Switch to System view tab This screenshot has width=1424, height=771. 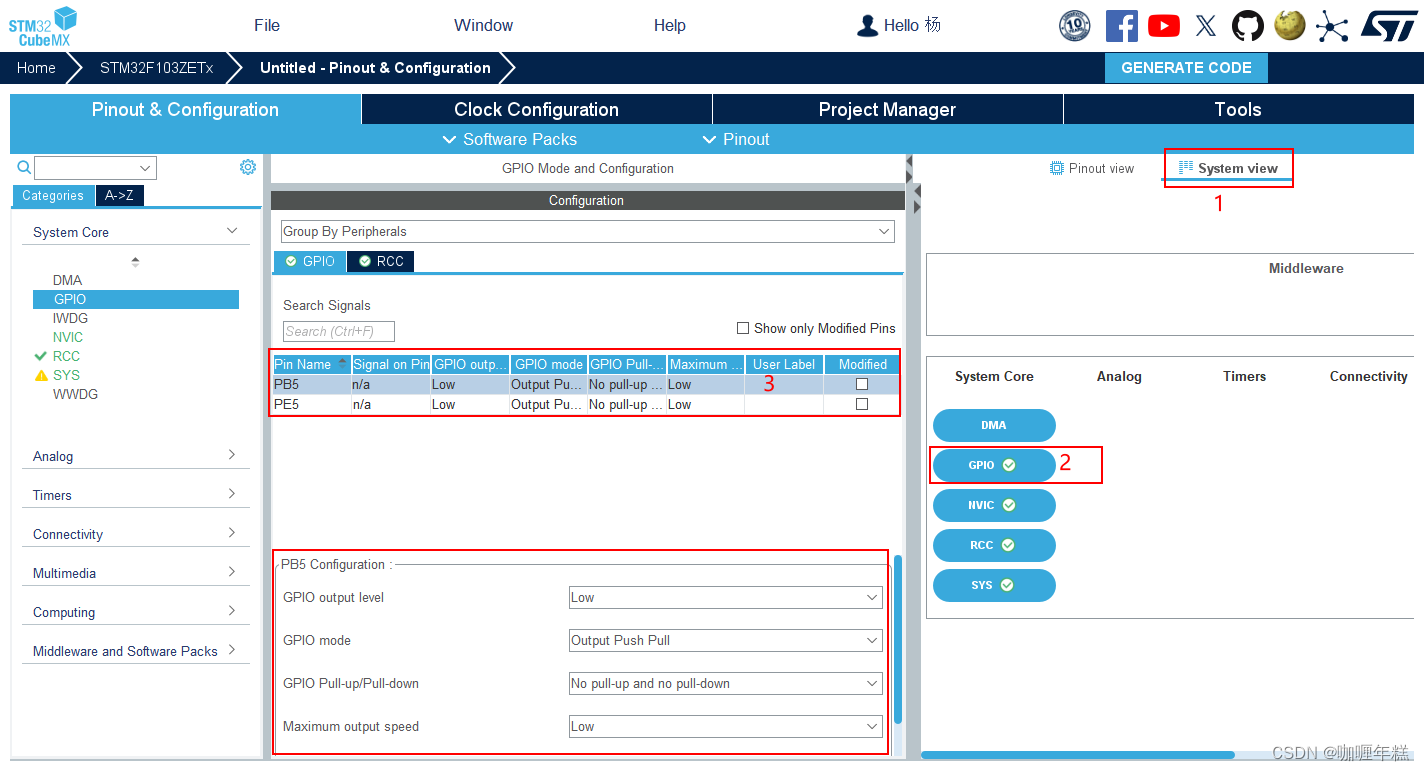[x=1228, y=168]
